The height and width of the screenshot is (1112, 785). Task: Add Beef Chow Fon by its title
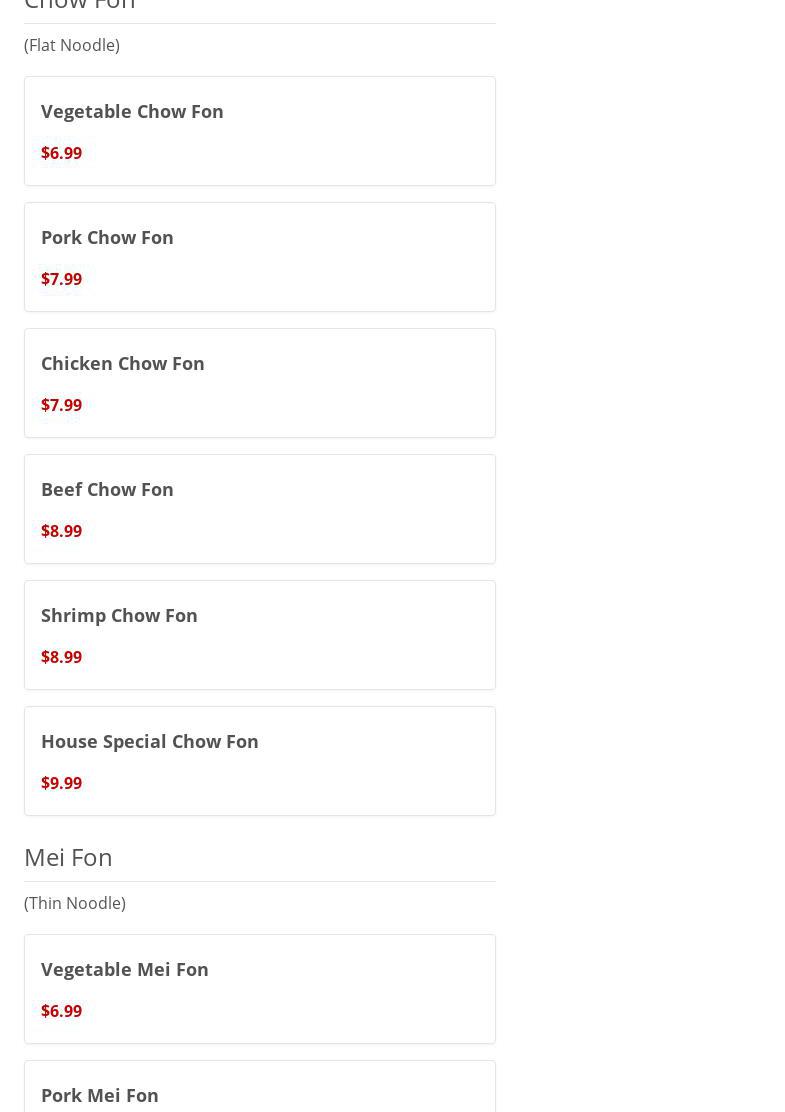pyautogui.click(x=107, y=489)
